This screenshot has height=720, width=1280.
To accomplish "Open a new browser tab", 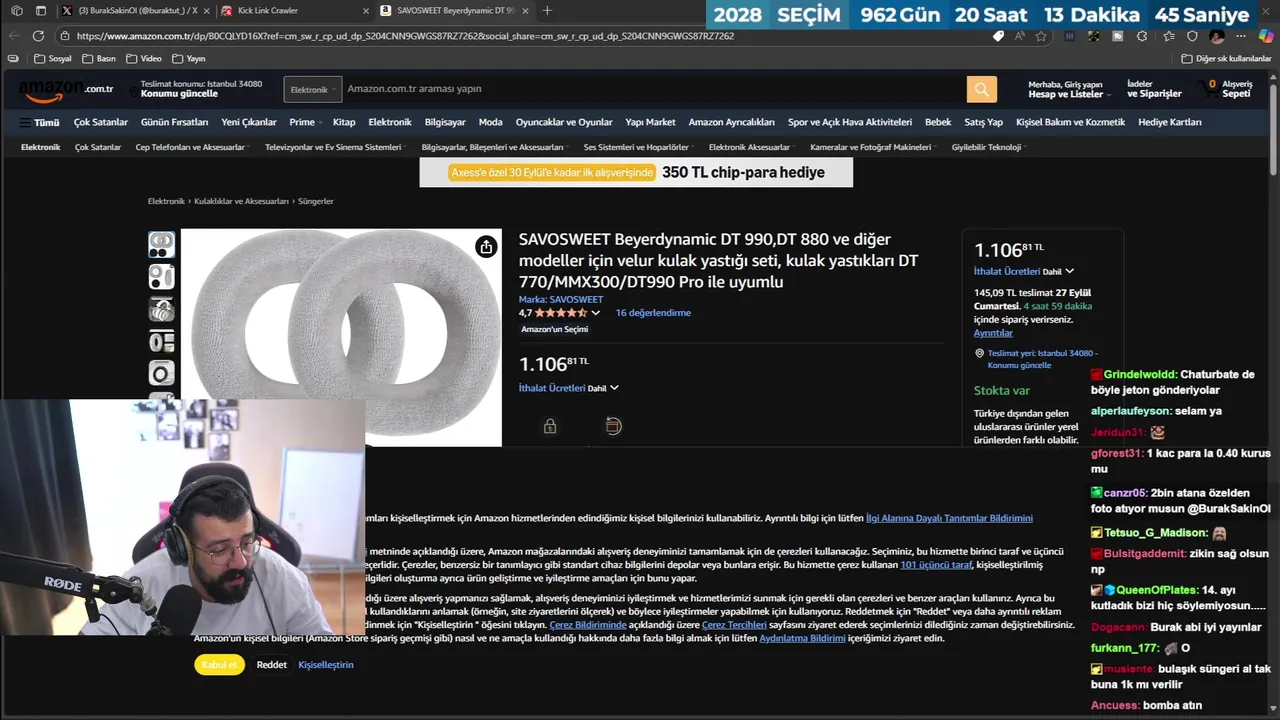I will coord(547,11).
